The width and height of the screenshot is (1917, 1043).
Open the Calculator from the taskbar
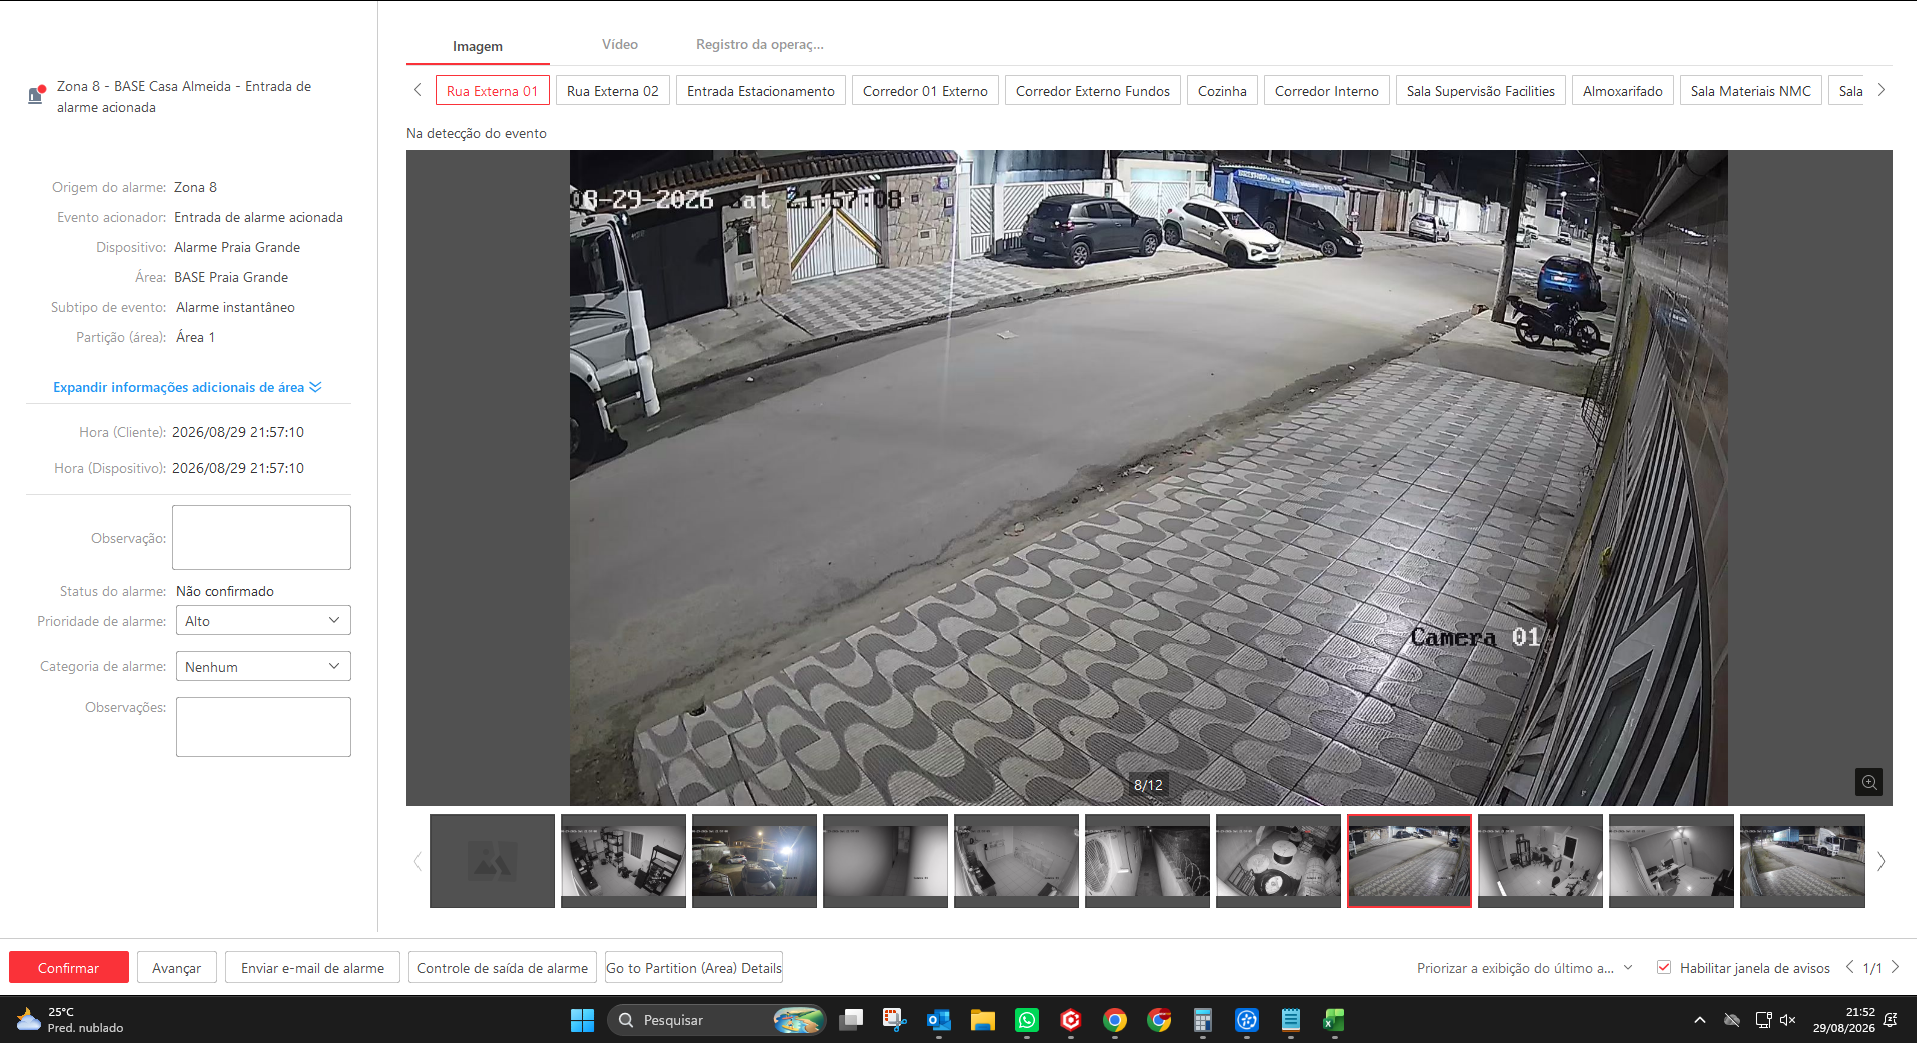[1202, 1020]
